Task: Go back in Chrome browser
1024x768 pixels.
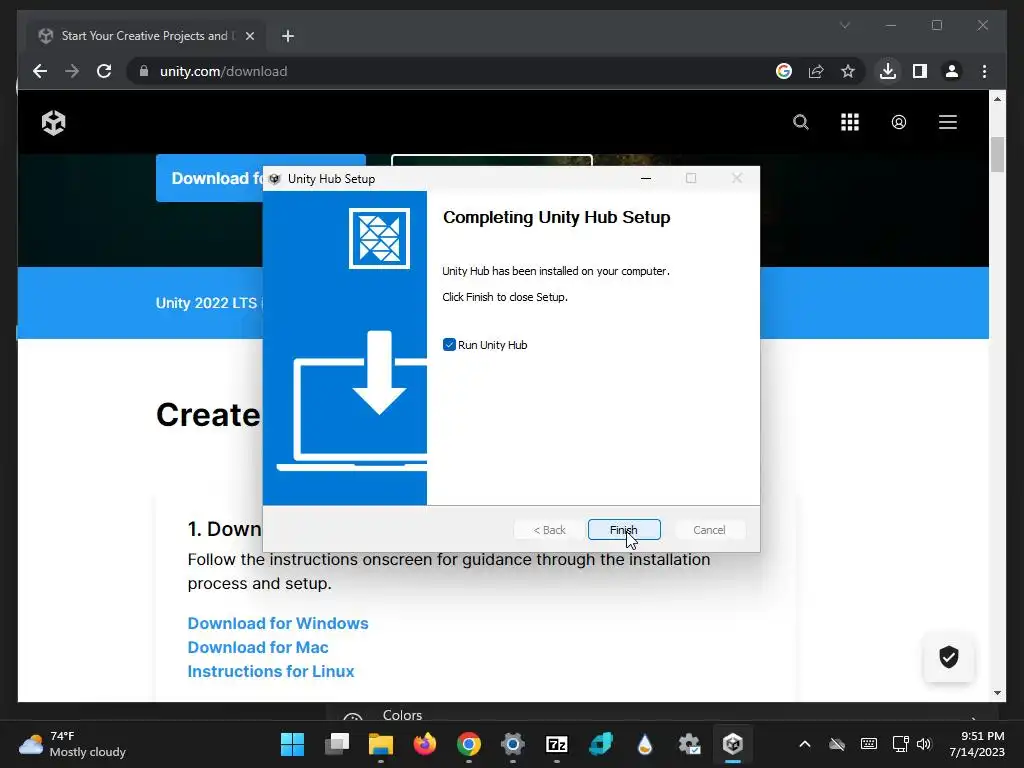Action: [x=40, y=71]
